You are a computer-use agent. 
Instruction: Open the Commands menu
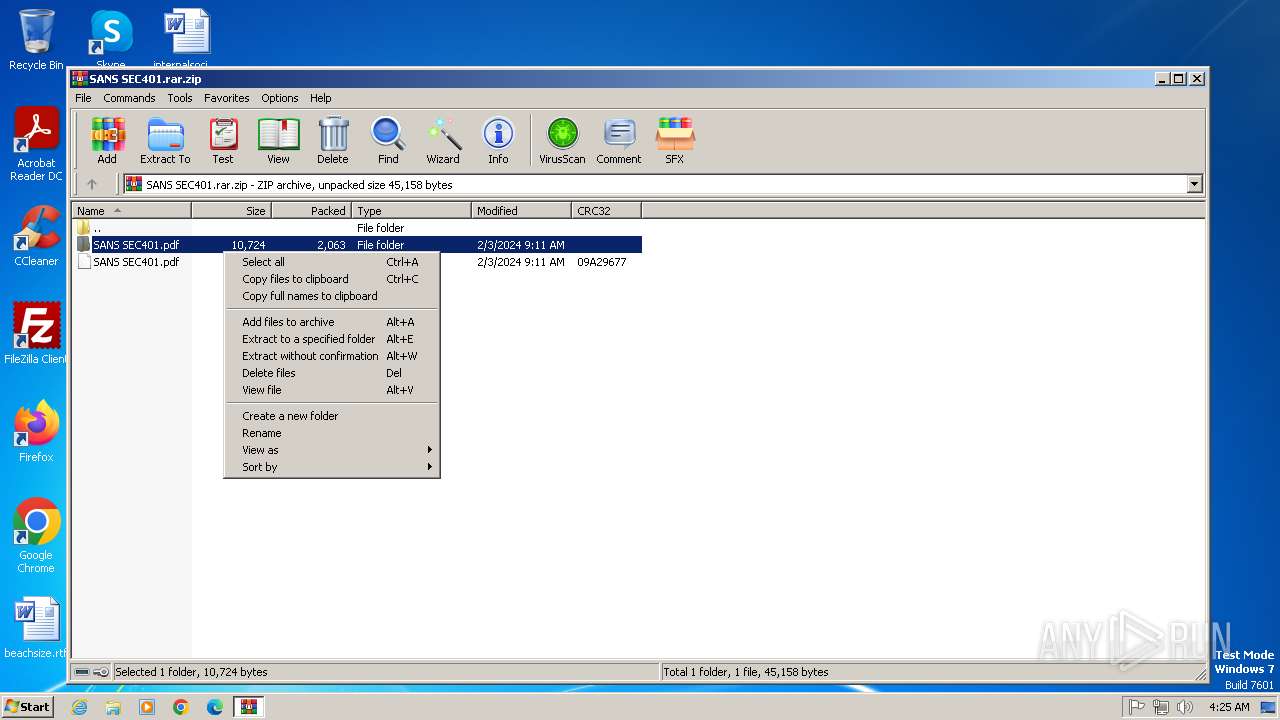pyautogui.click(x=129, y=98)
